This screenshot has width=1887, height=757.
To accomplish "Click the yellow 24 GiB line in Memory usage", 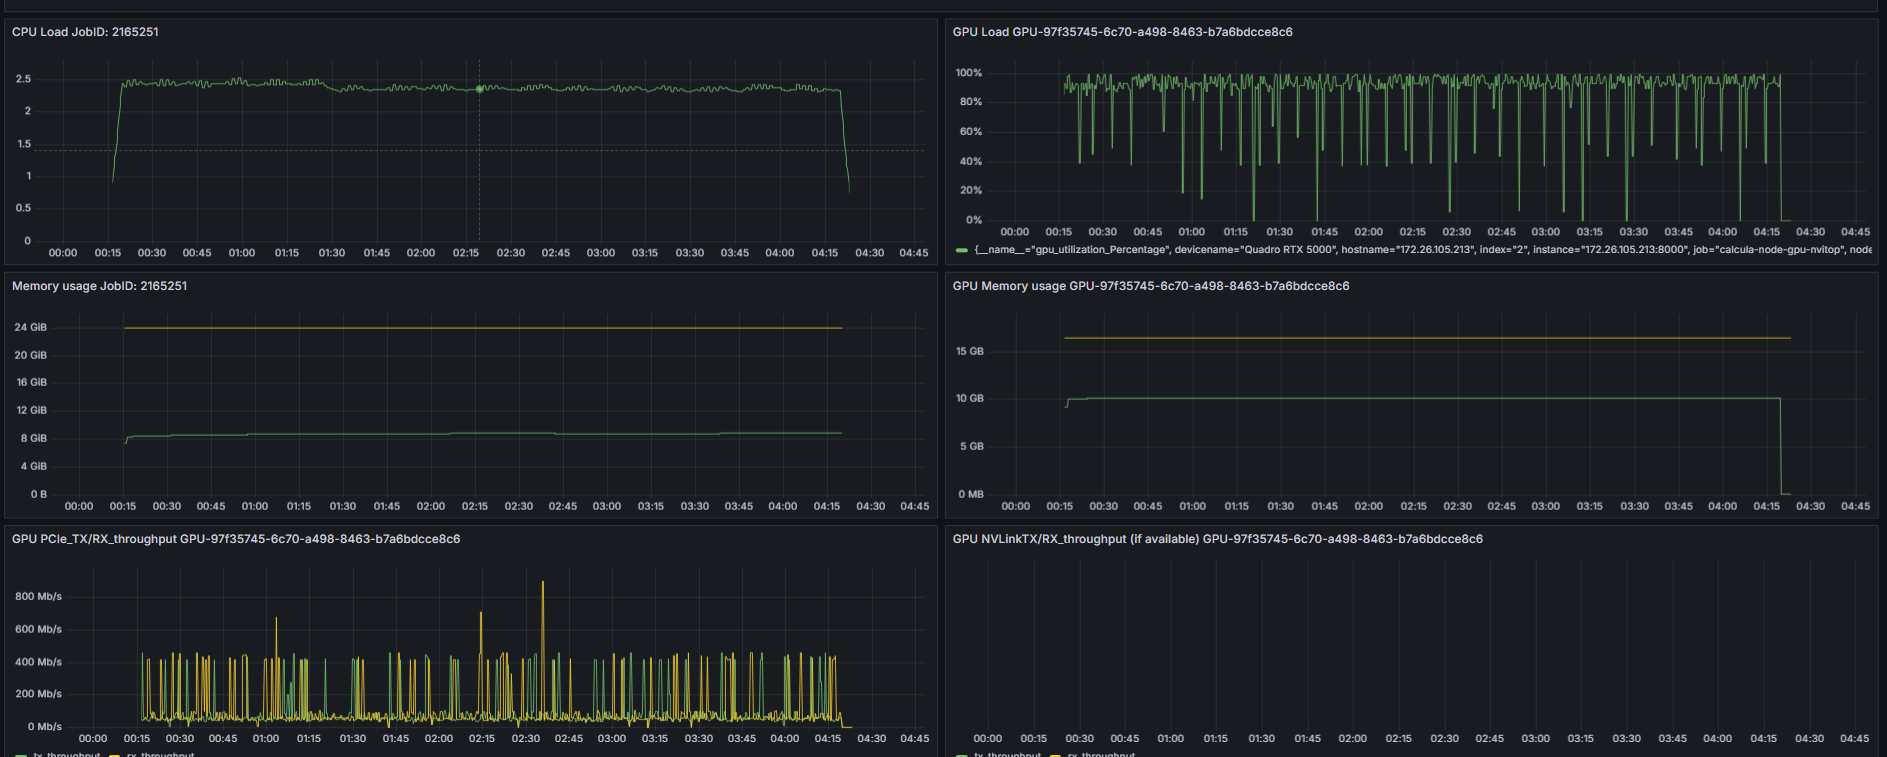I will point(480,328).
